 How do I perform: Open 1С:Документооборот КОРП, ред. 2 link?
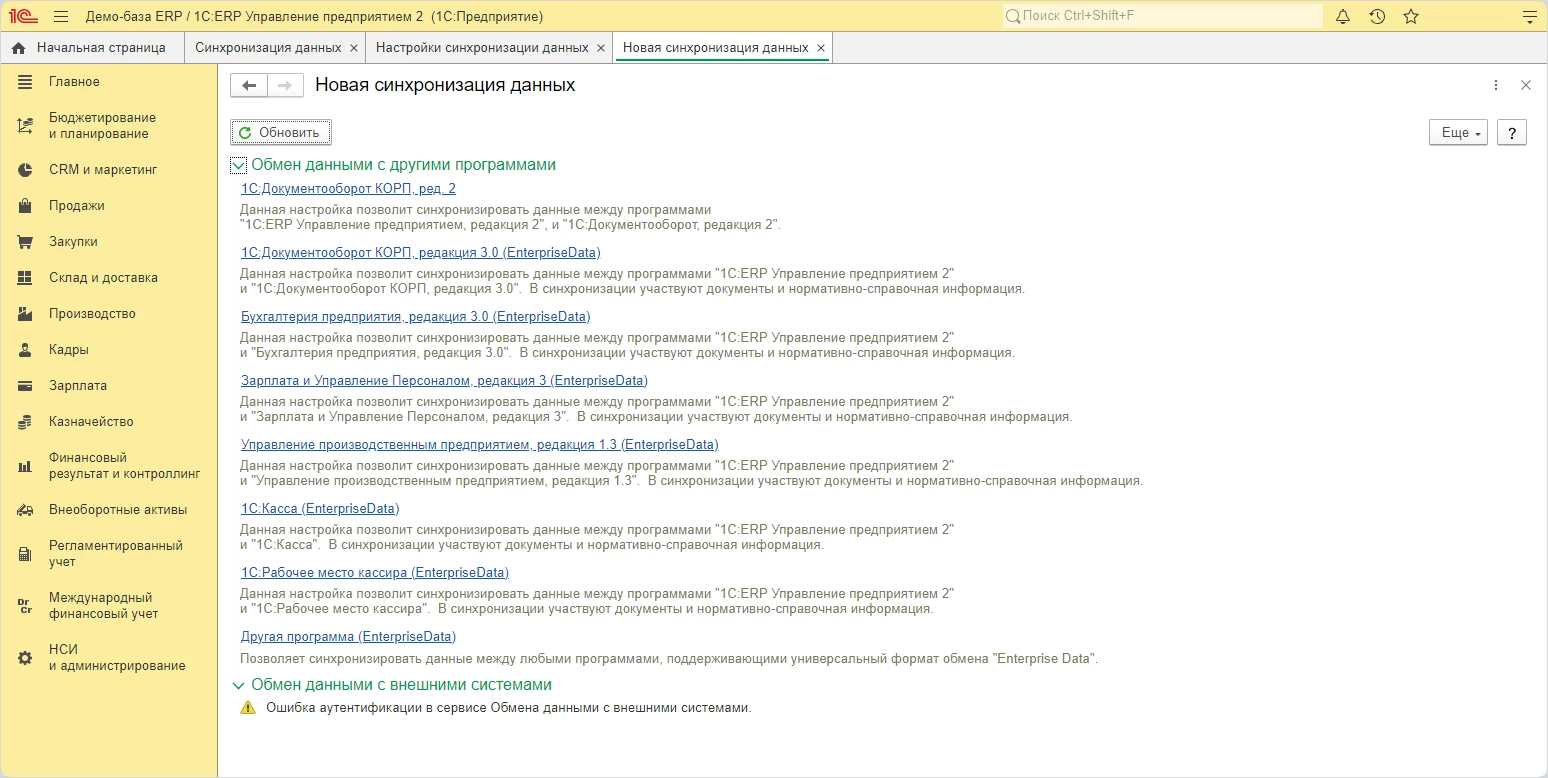coord(348,189)
